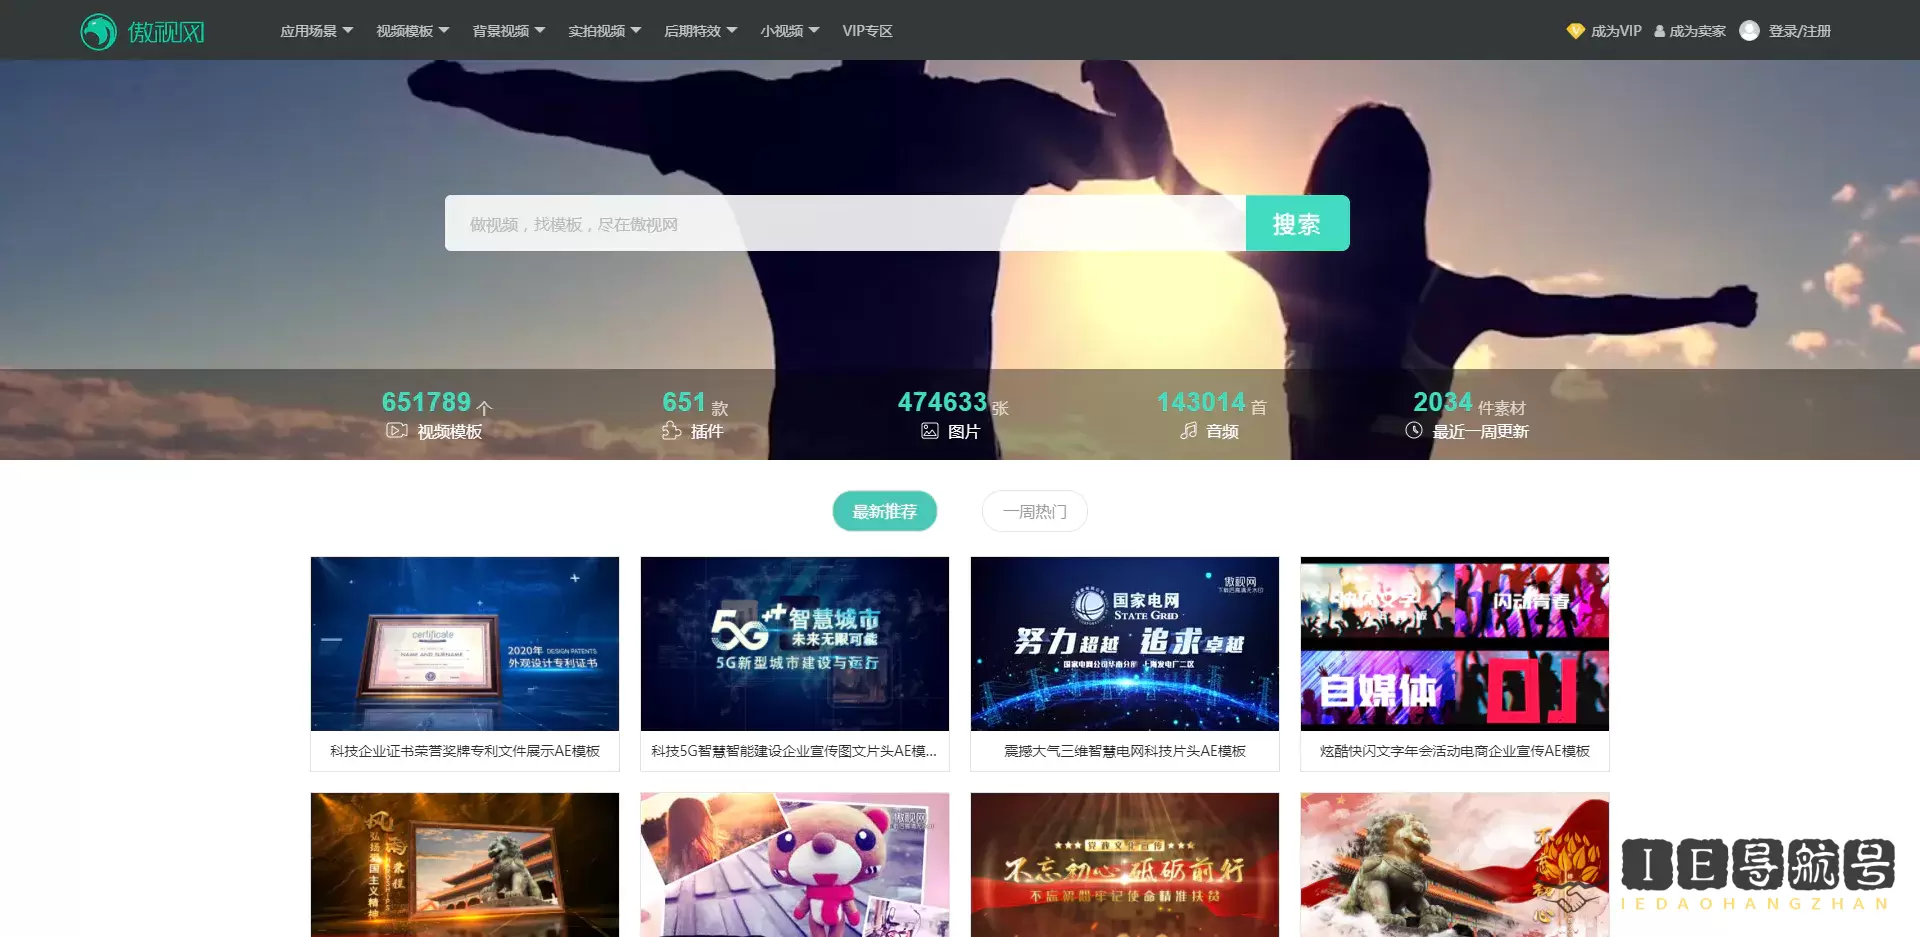Open the VIP专区 menu item
Viewport: 1920px width, 937px height.
click(x=867, y=31)
